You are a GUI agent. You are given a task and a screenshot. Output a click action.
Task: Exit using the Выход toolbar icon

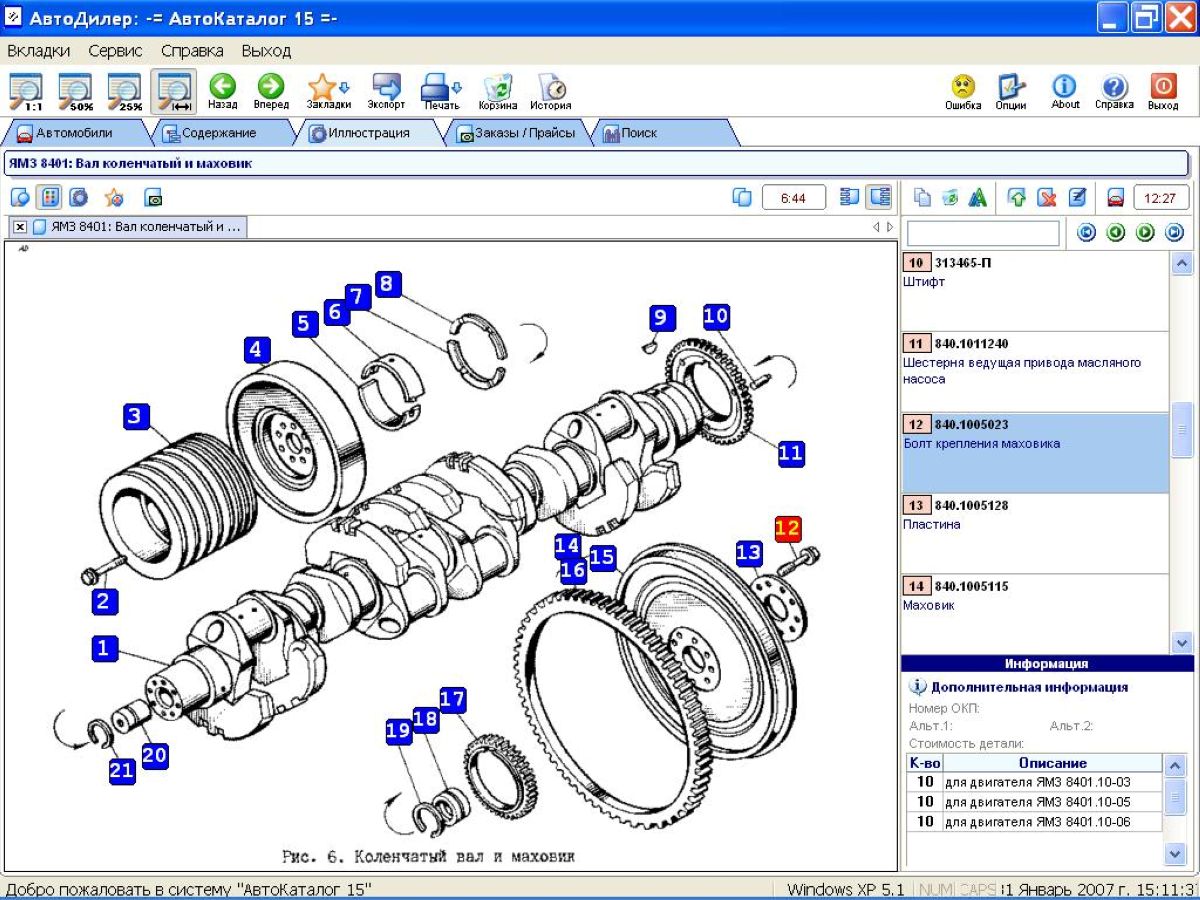tap(1163, 92)
